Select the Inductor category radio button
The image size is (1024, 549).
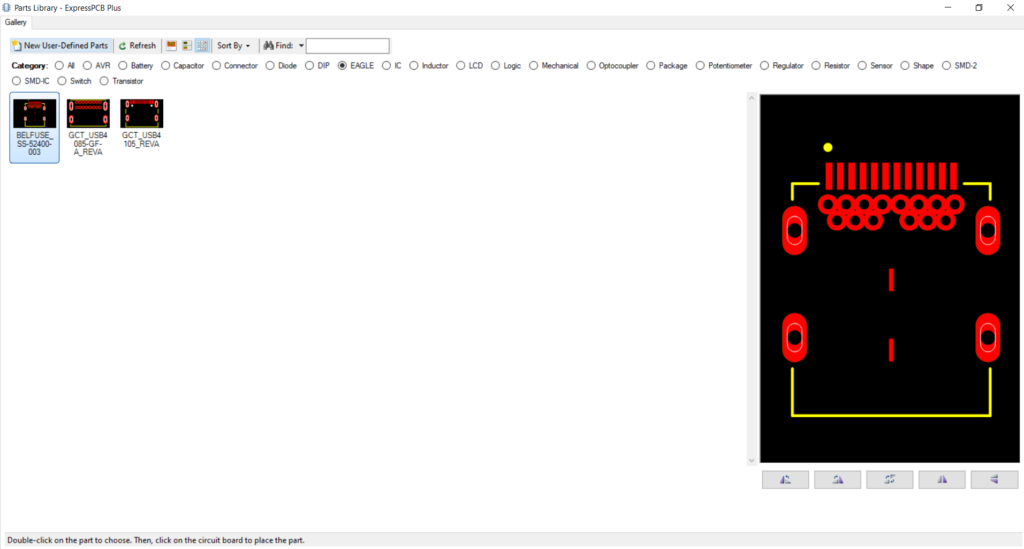point(413,66)
